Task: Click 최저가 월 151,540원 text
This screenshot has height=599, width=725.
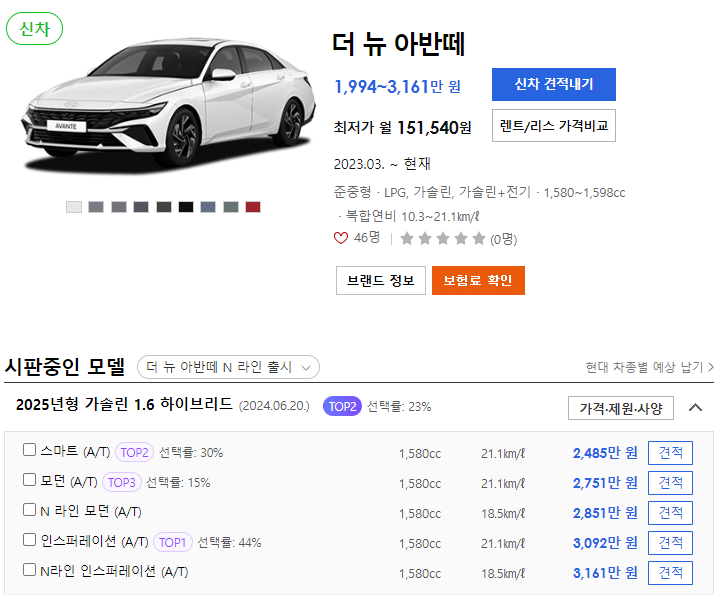Action: click(x=402, y=127)
